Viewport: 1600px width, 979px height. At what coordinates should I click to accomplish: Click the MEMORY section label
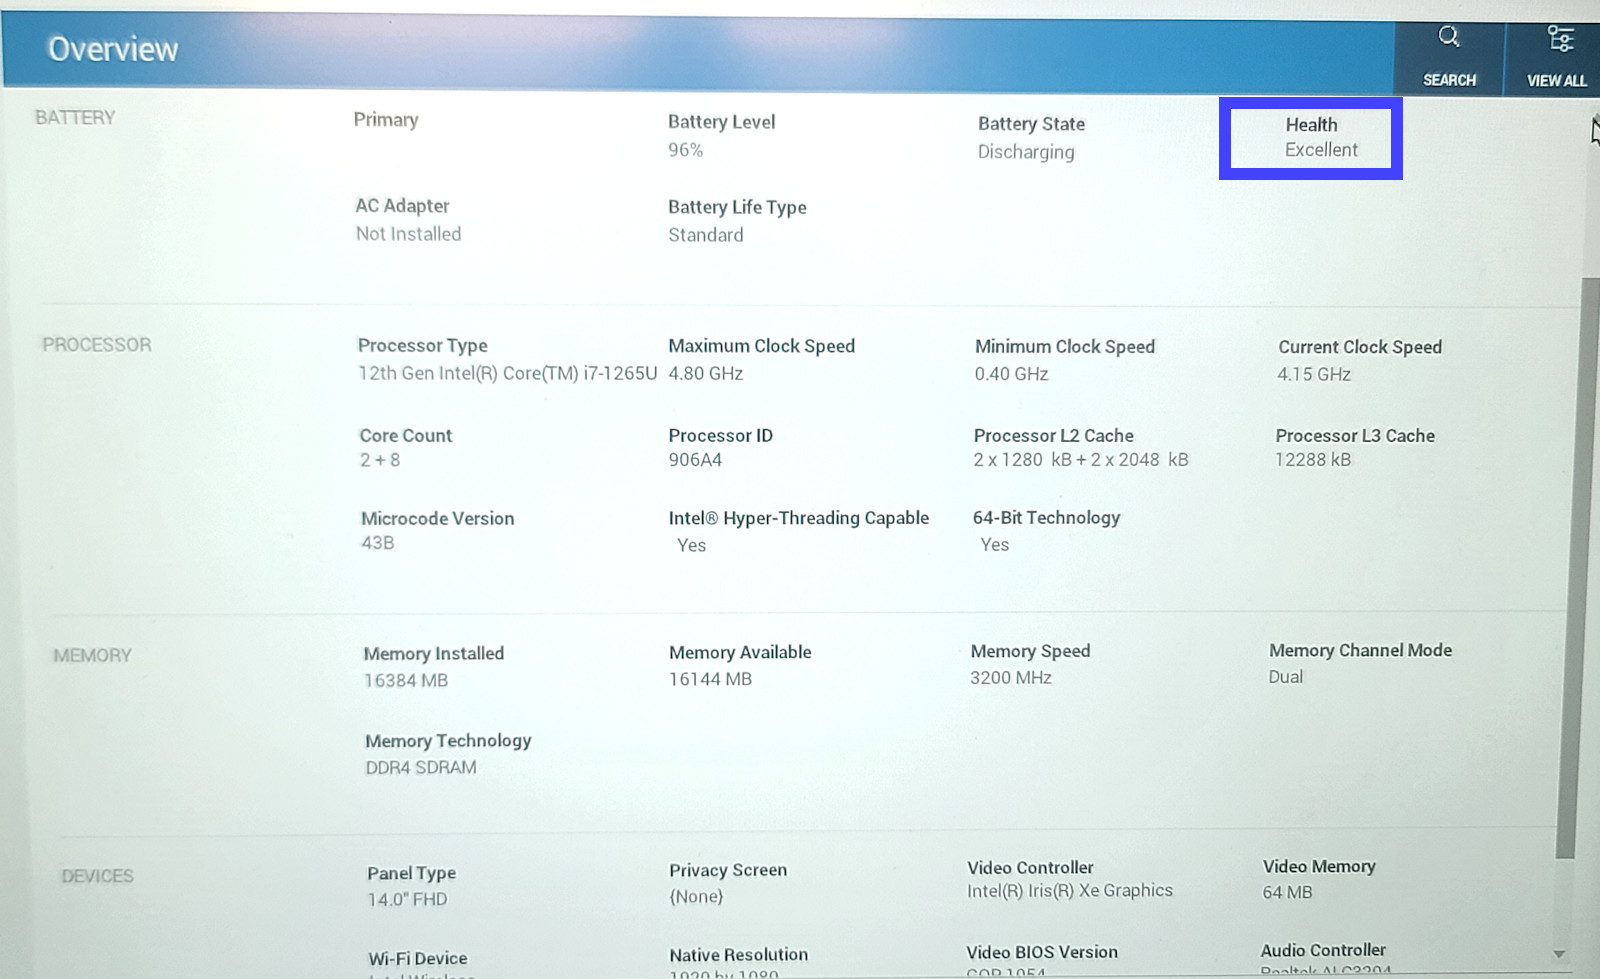(92, 655)
